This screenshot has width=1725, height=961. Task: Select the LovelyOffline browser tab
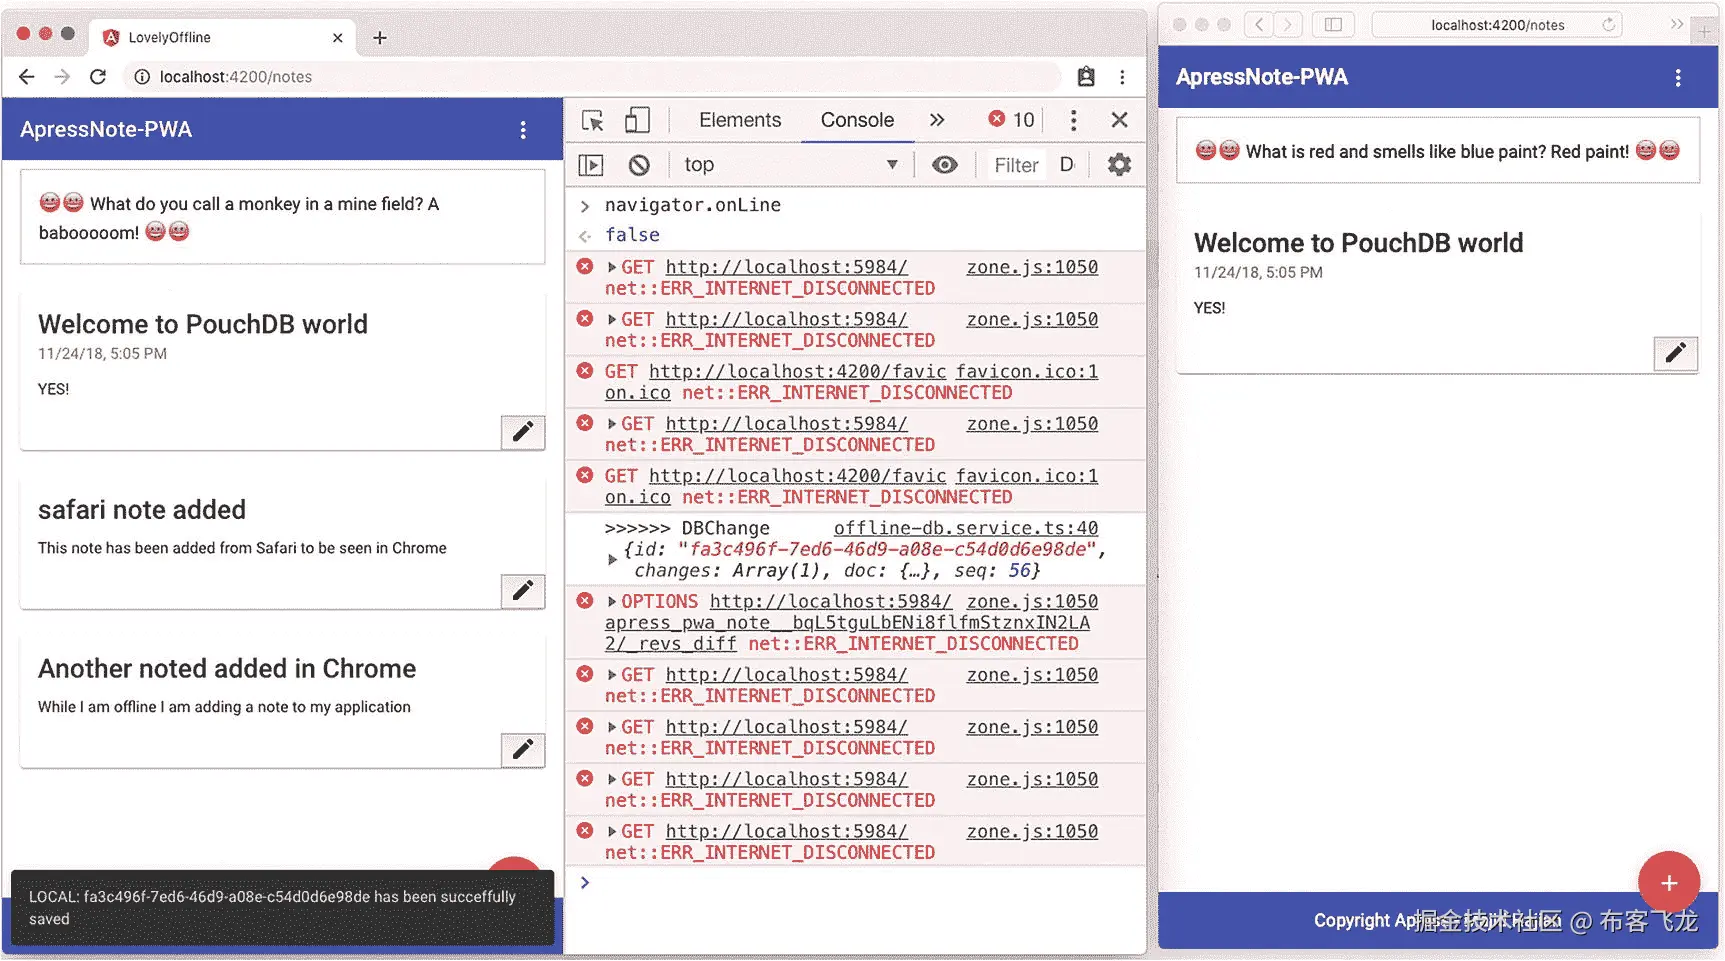pyautogui.click(x=221, y=38)
